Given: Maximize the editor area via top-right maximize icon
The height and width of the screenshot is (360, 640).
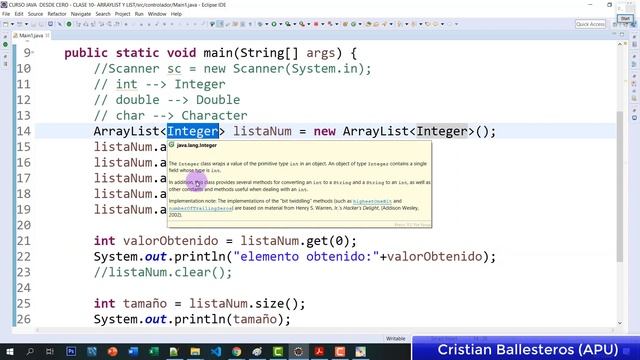Looking at the screenshot, I should pyautogui.click(x=622, y=34).
